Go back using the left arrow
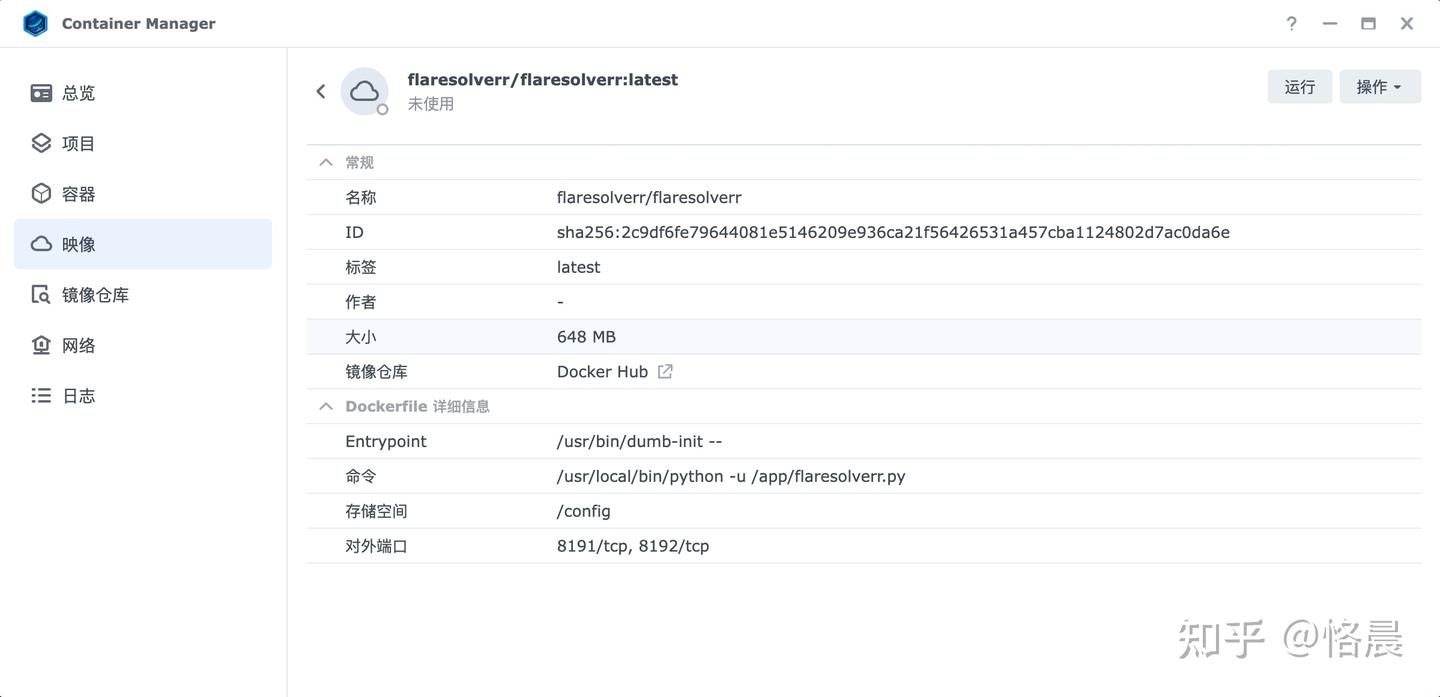This screenshot has width=1440, height=697. (x=321, y=91)
